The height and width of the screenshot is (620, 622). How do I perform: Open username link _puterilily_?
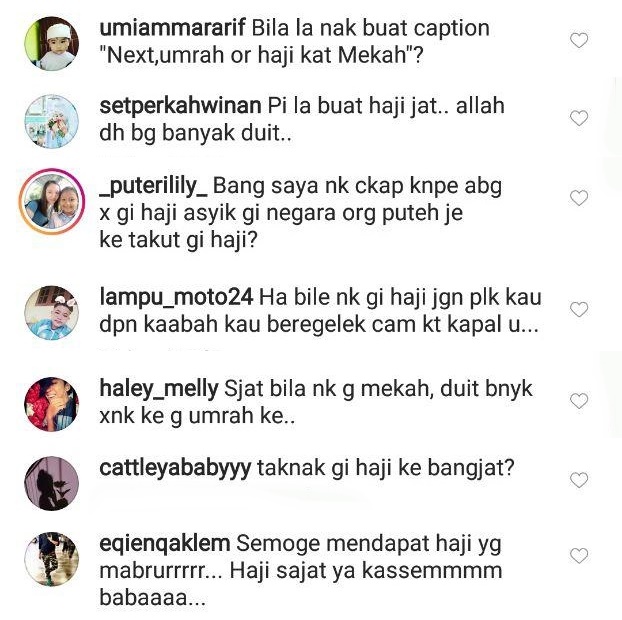(x=154, y=186)
